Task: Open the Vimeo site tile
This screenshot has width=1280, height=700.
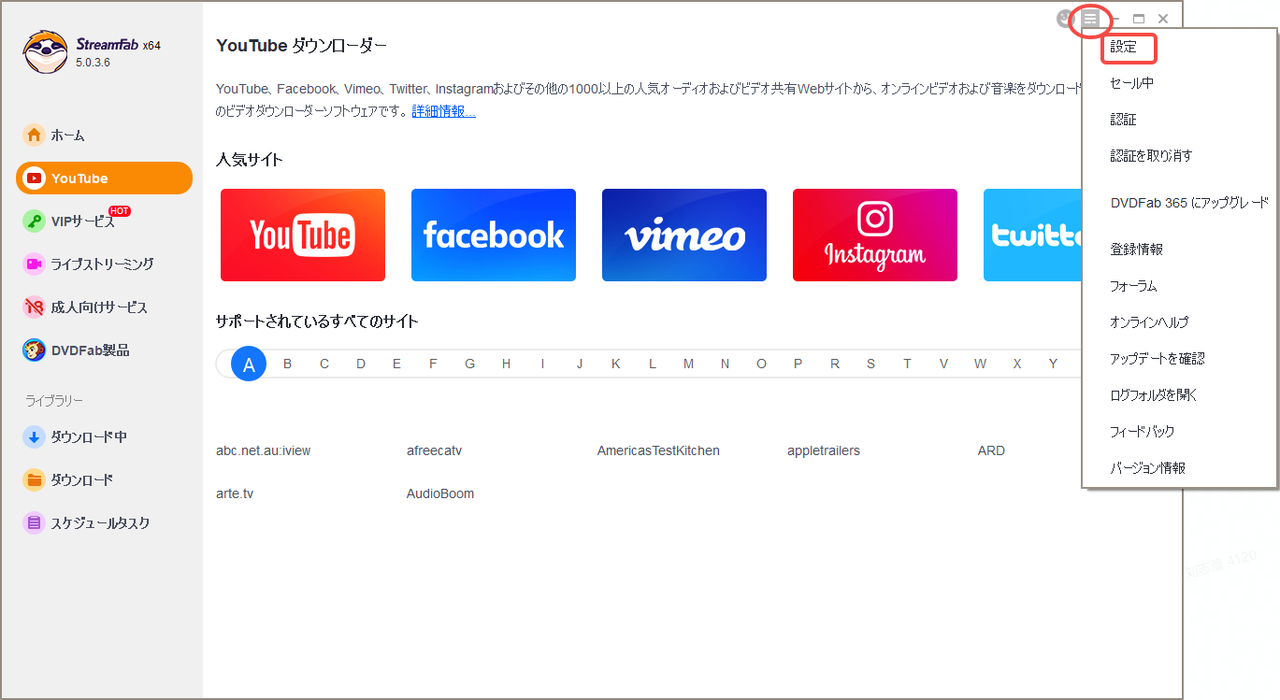Action: 684,235
